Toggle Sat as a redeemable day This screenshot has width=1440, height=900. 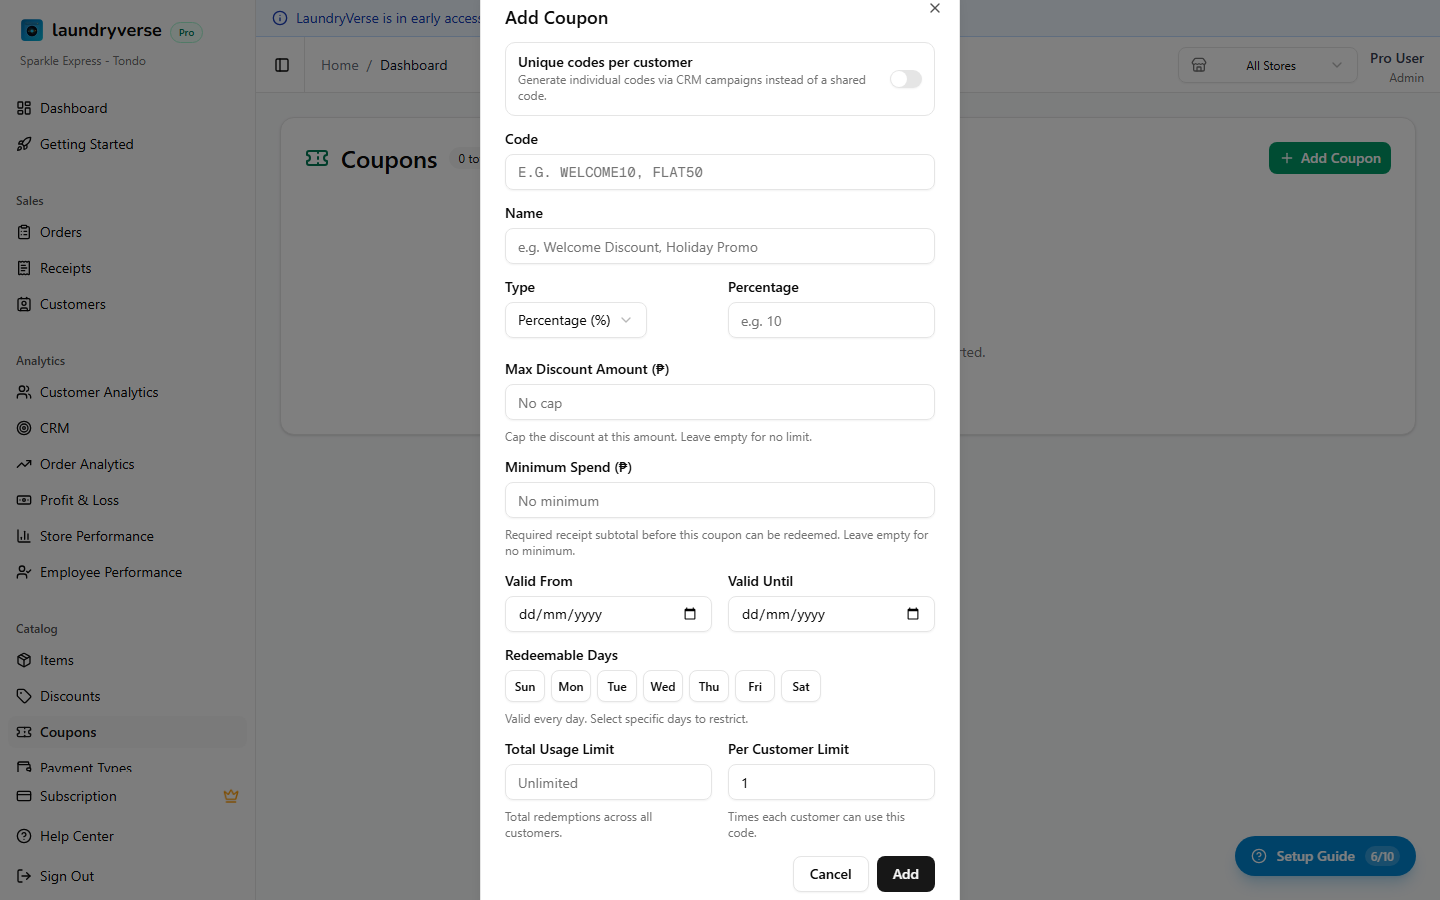pyautogui.click(x=801, y=687)
